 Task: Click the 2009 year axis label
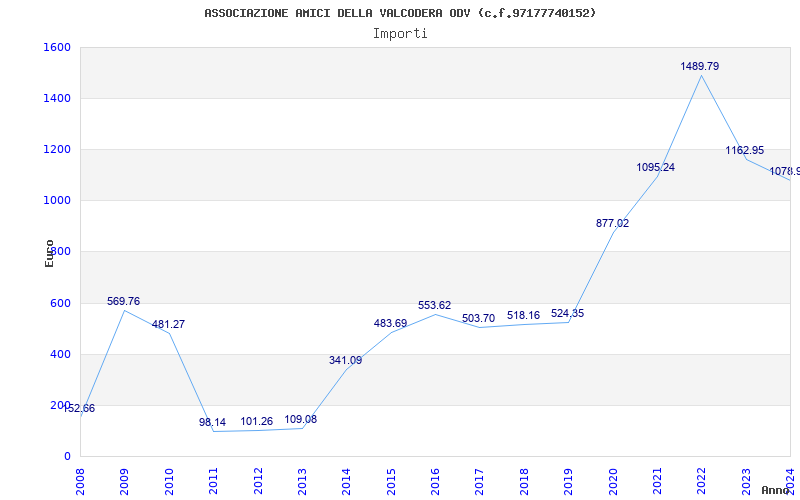(x=124, y=482)
